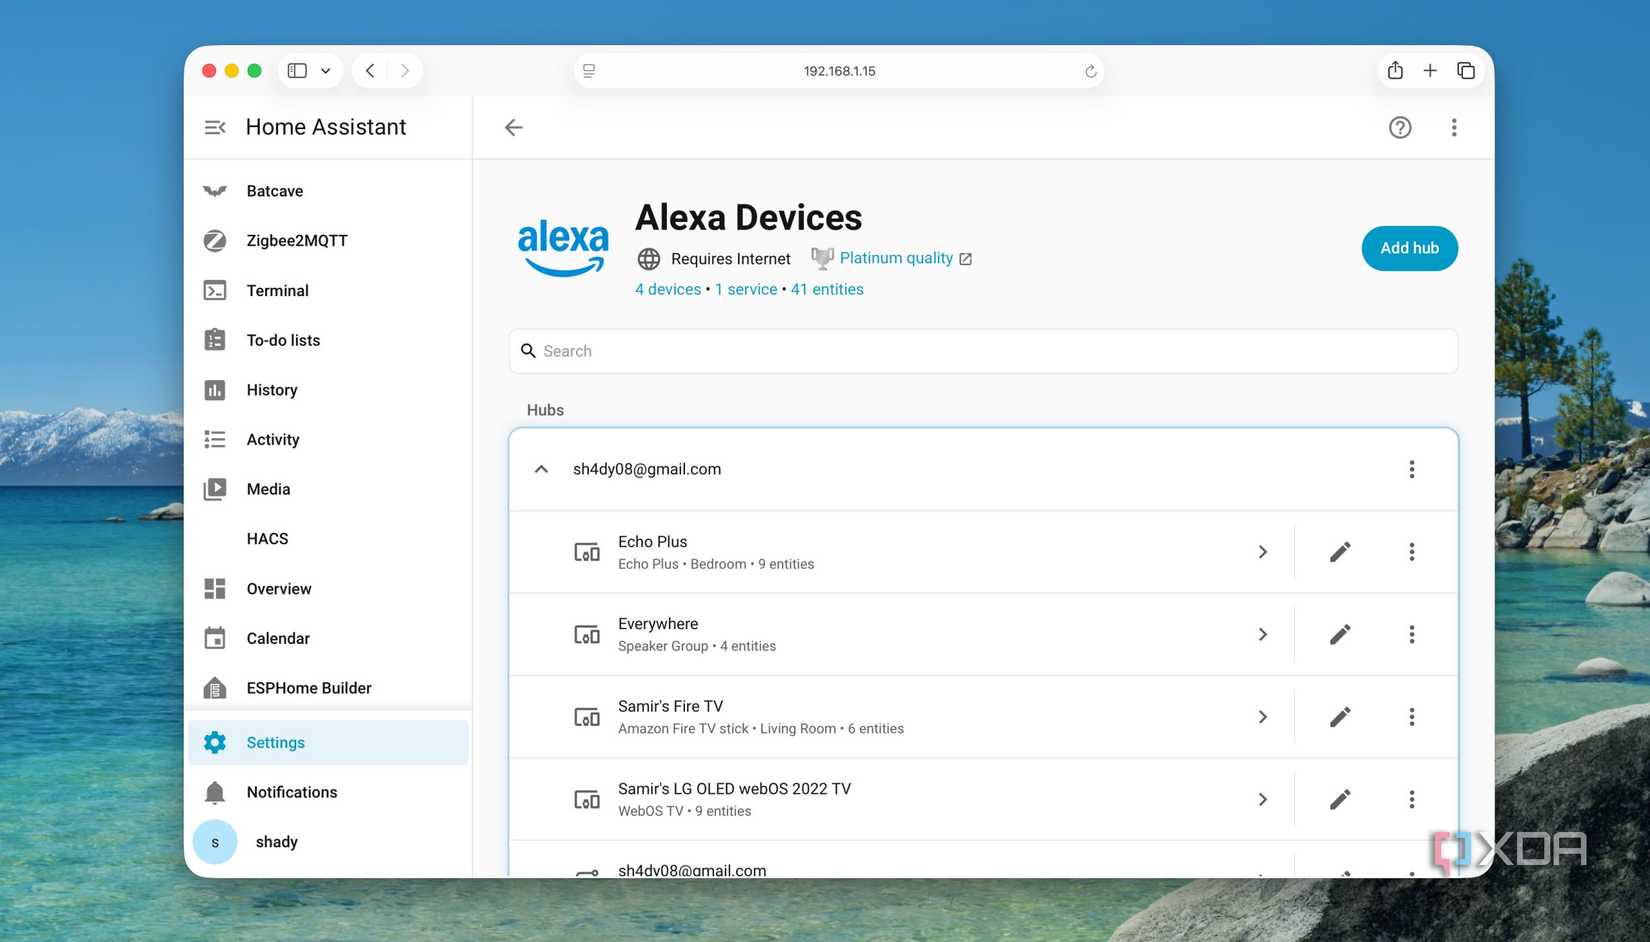Open the shady user profile avatar

point(215,842)
